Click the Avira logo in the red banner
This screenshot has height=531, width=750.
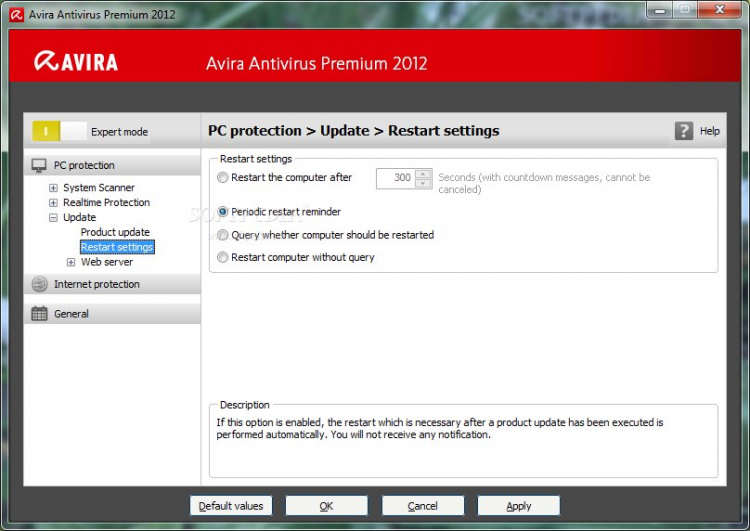(76, 61)
